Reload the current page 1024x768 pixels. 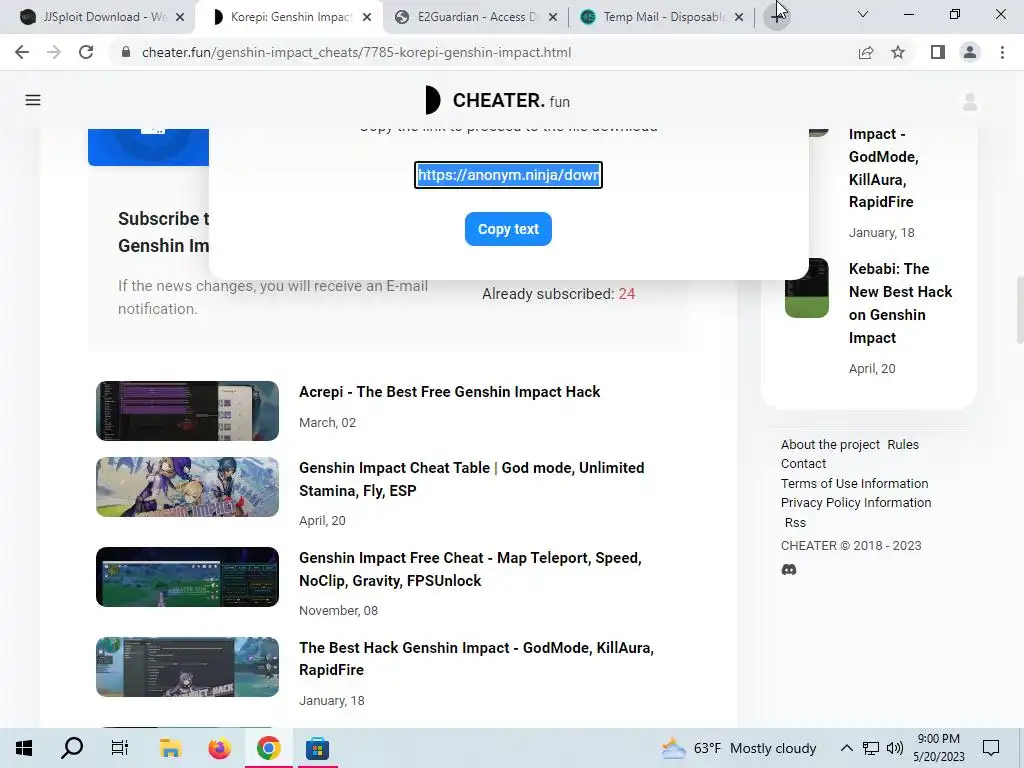[86, 52]
